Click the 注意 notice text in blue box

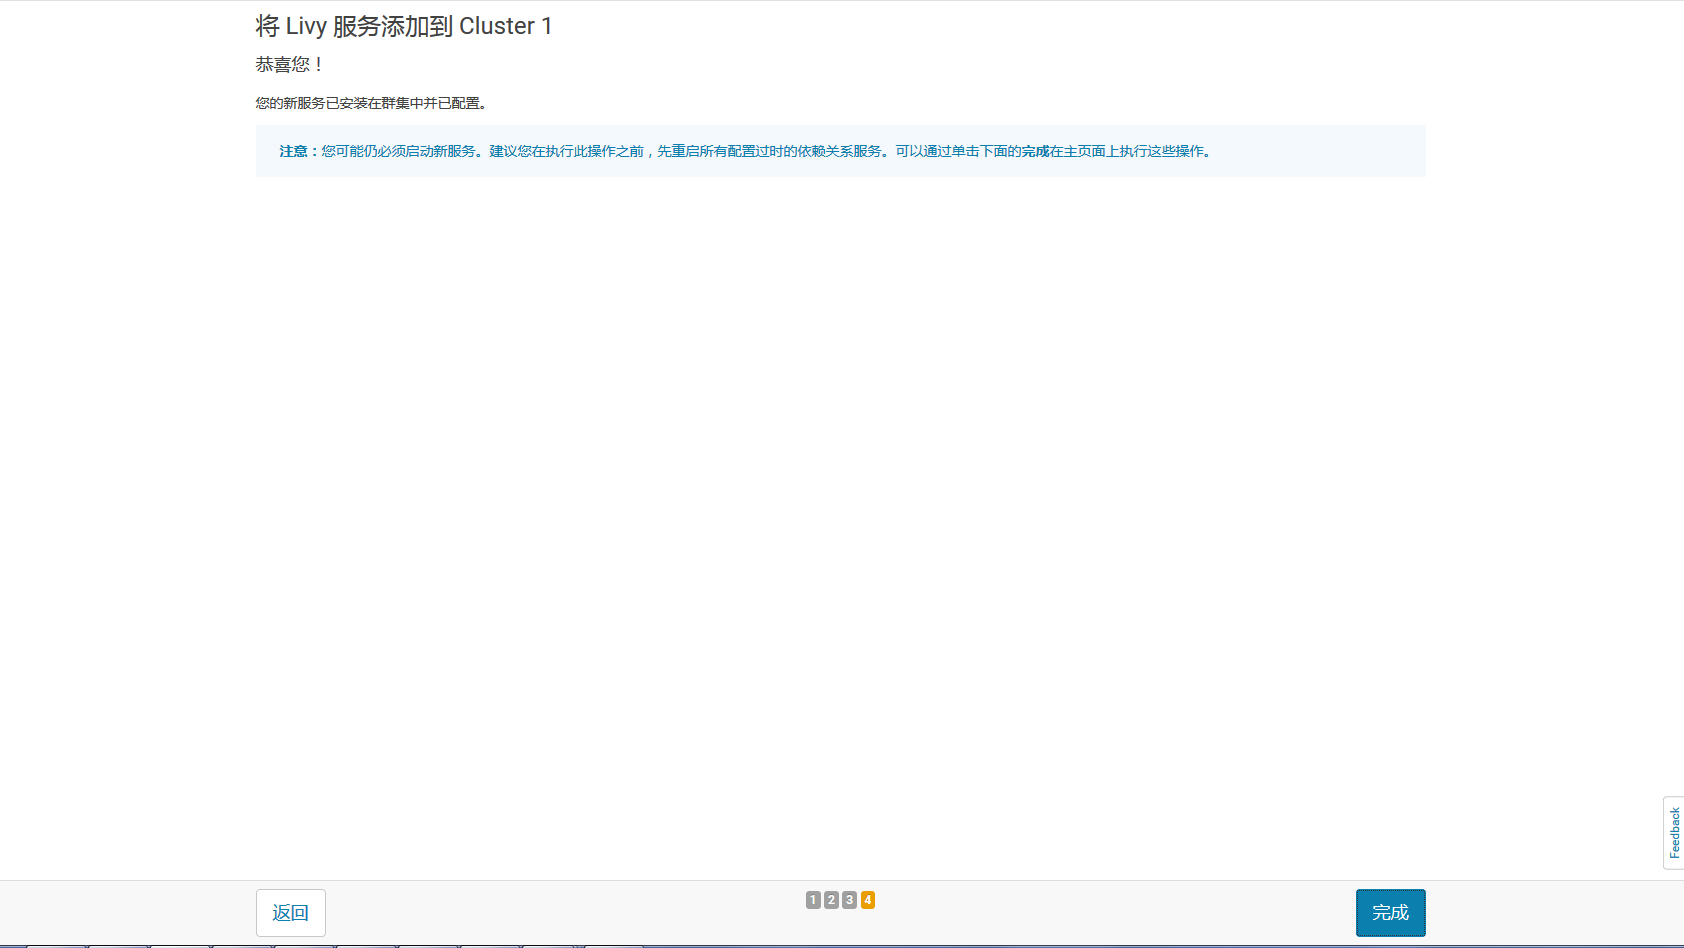(747, 151)
